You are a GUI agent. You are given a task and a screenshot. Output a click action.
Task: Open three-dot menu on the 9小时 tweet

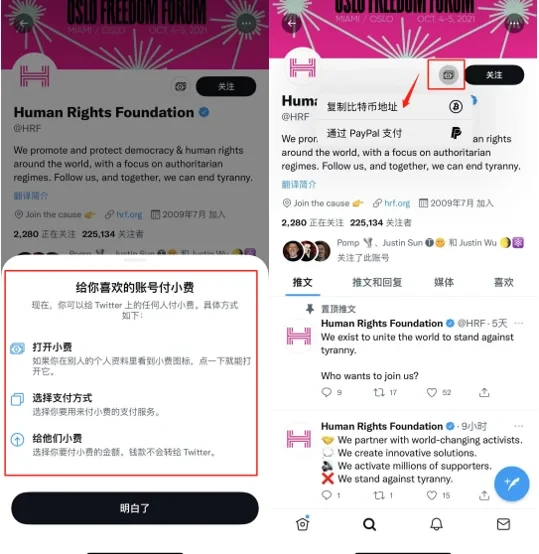[519, 426]
